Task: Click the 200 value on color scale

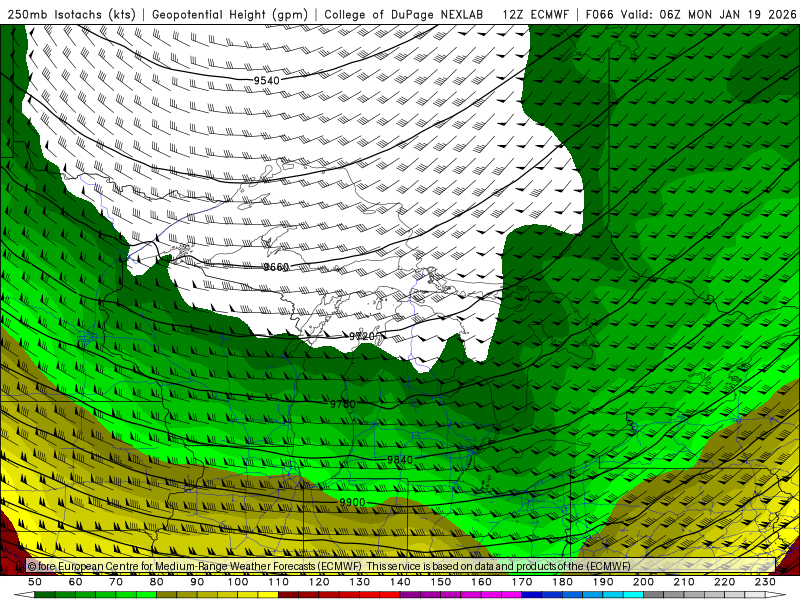Action: click(643, 582)
